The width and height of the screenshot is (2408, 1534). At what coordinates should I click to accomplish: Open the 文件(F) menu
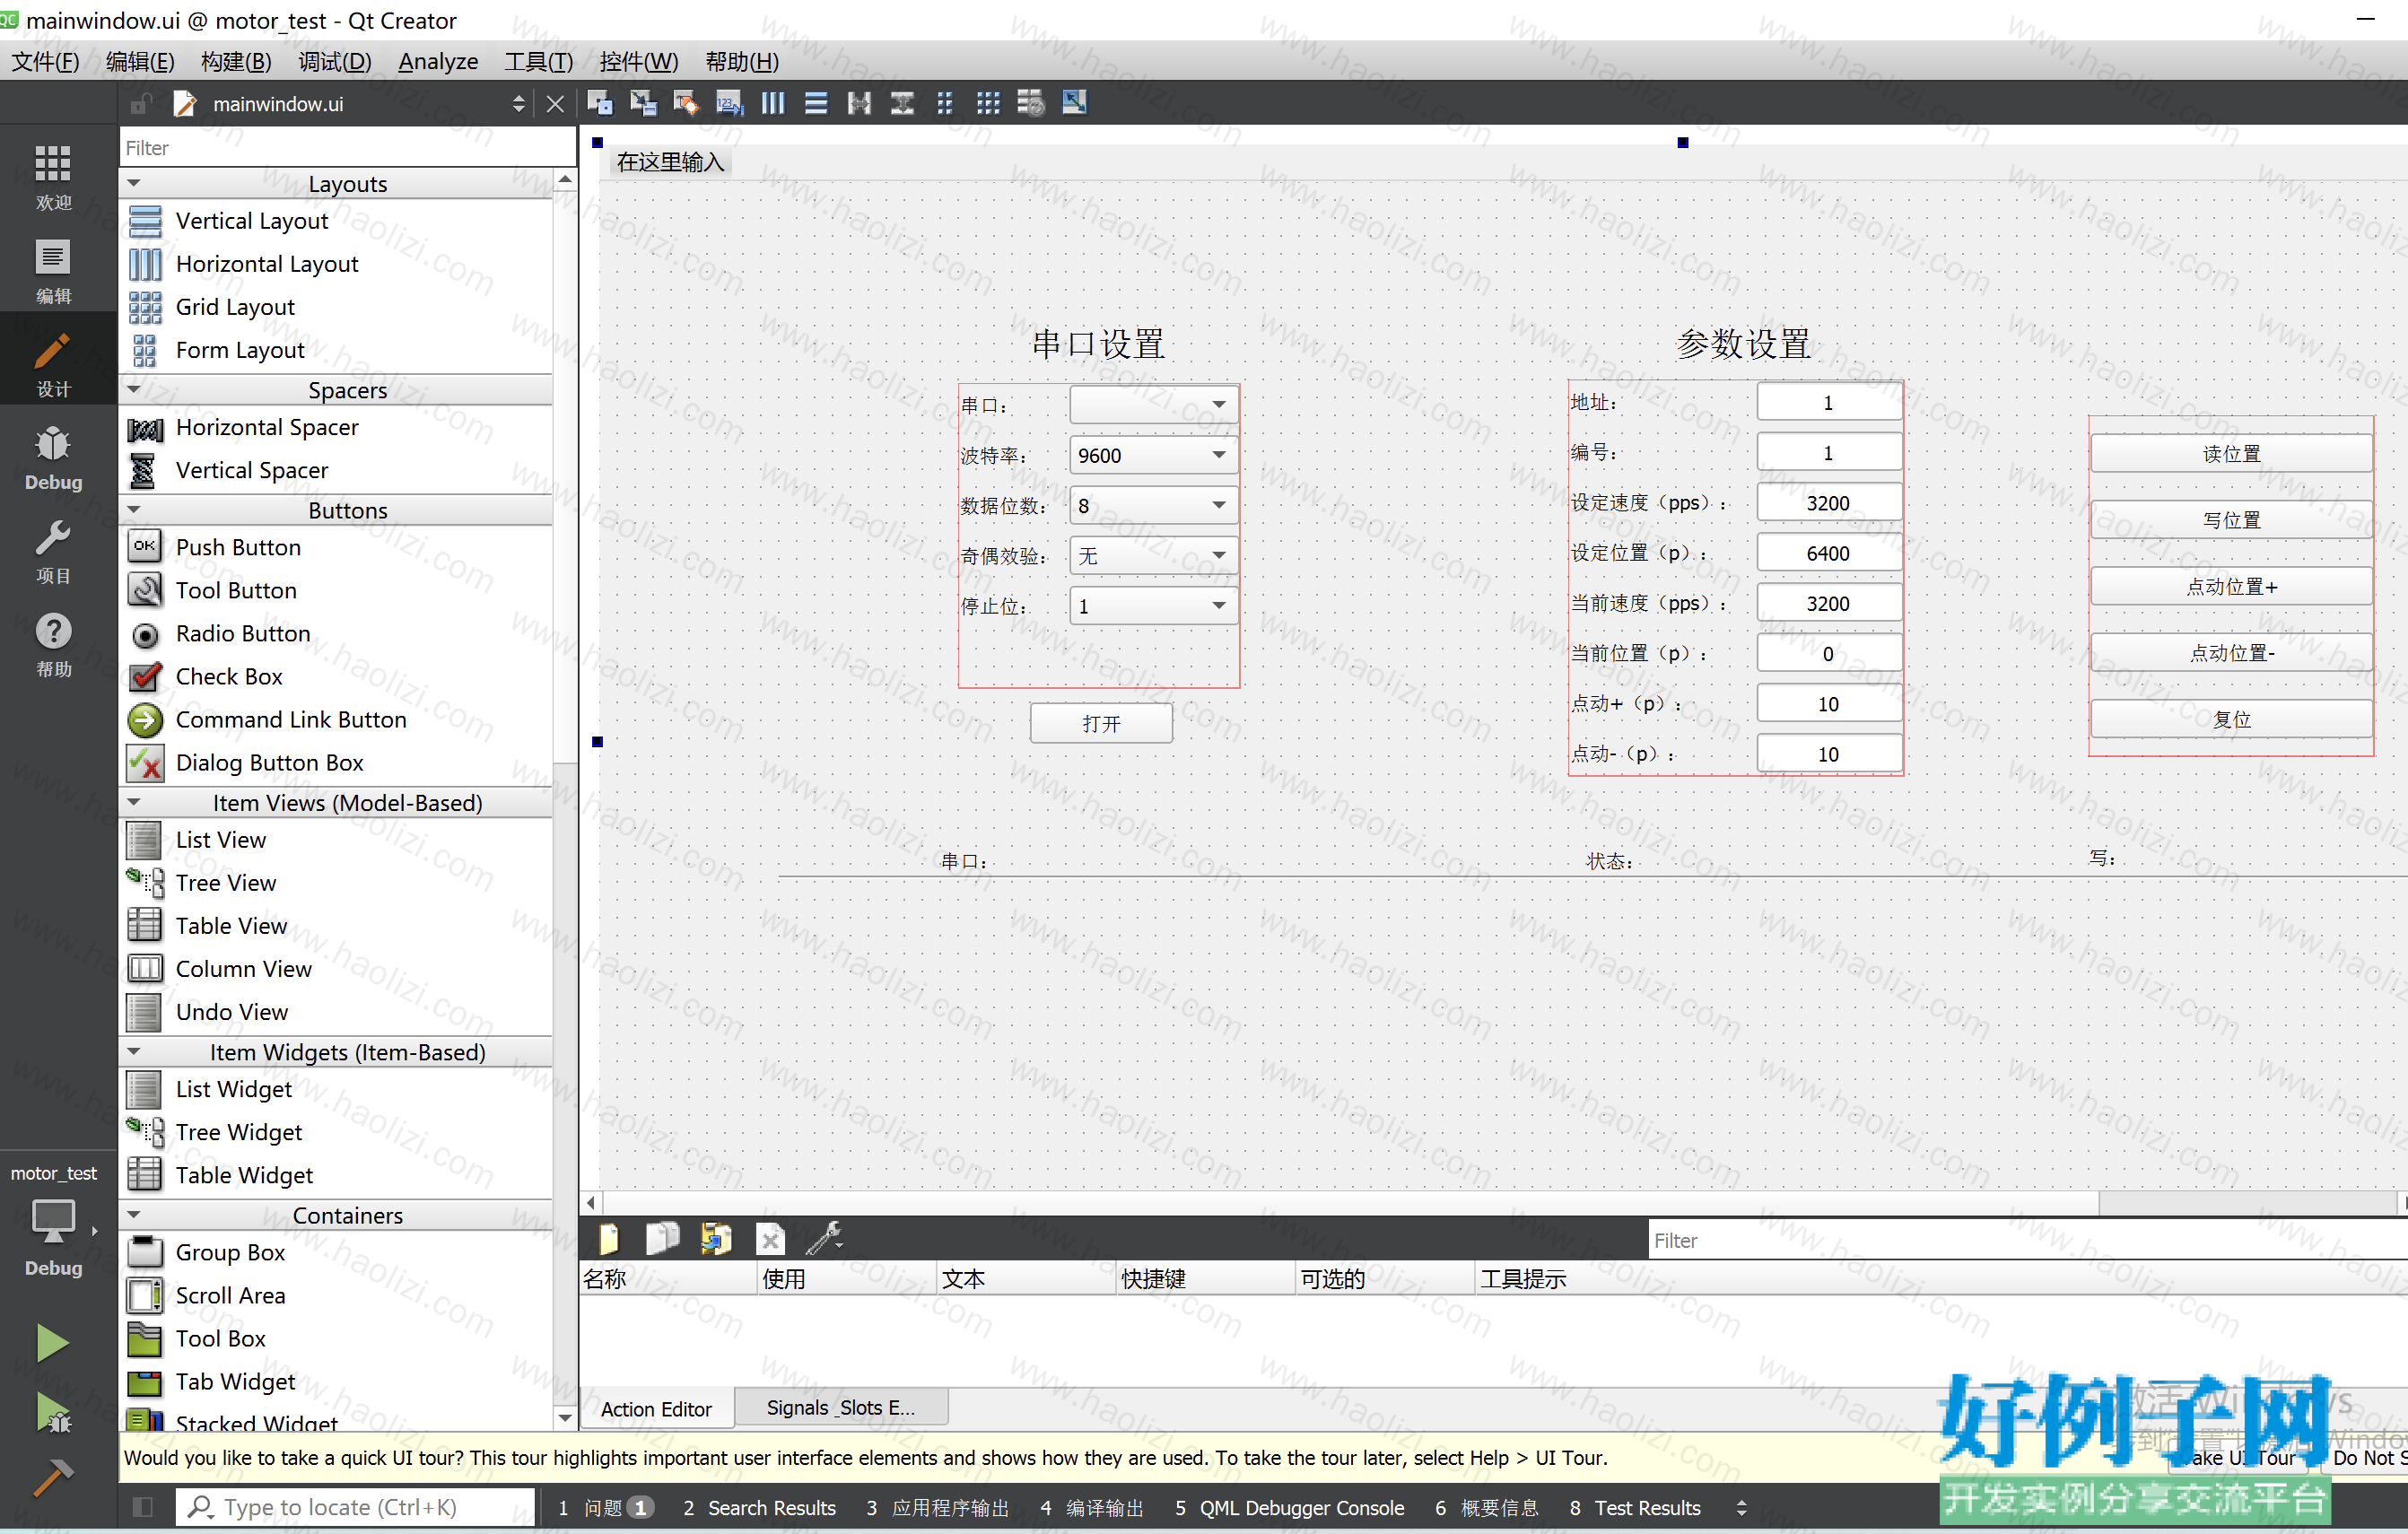(45, 61)
